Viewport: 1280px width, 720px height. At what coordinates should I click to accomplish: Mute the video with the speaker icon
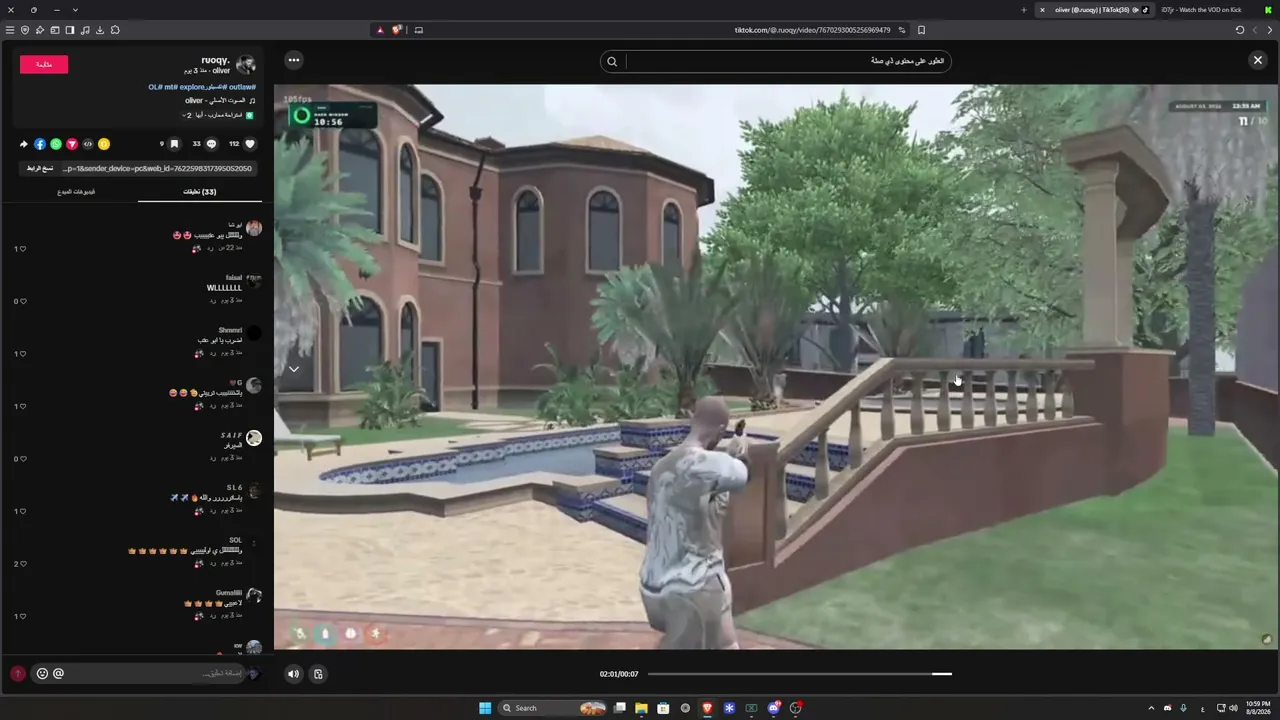[293, 674]
